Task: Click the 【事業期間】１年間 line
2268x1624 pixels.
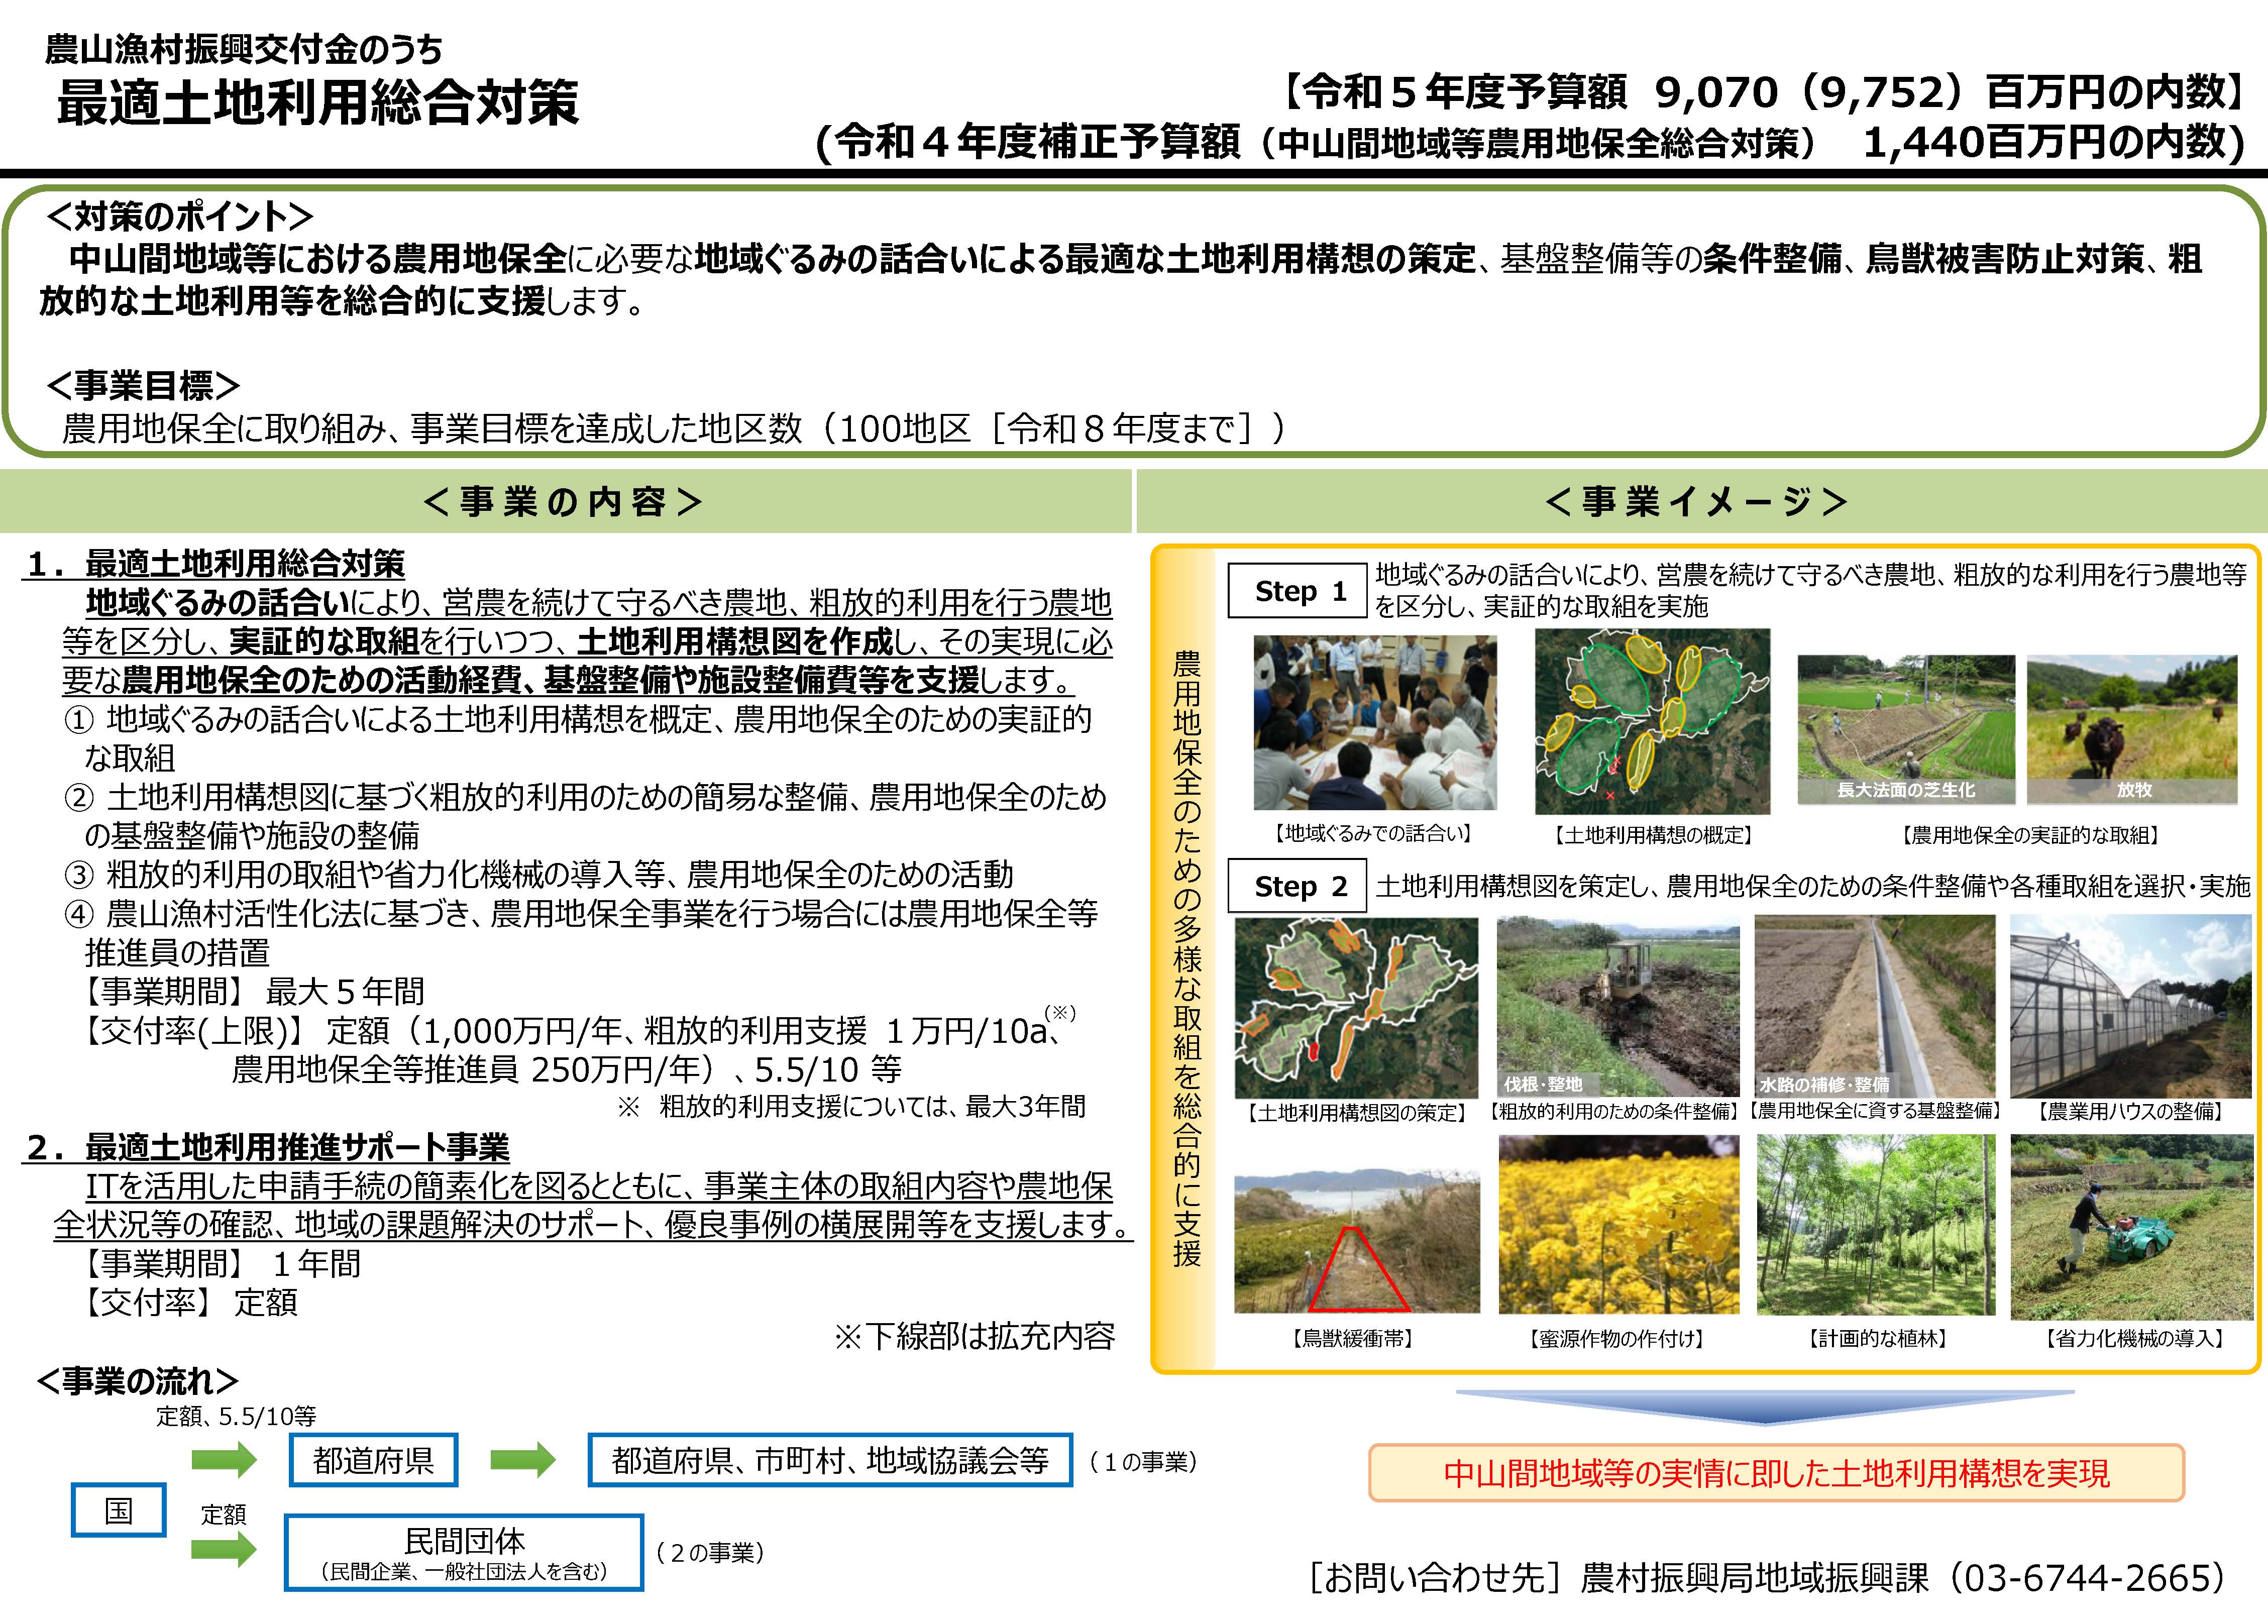Action: pyautogui.click(x=222, y=1263)
